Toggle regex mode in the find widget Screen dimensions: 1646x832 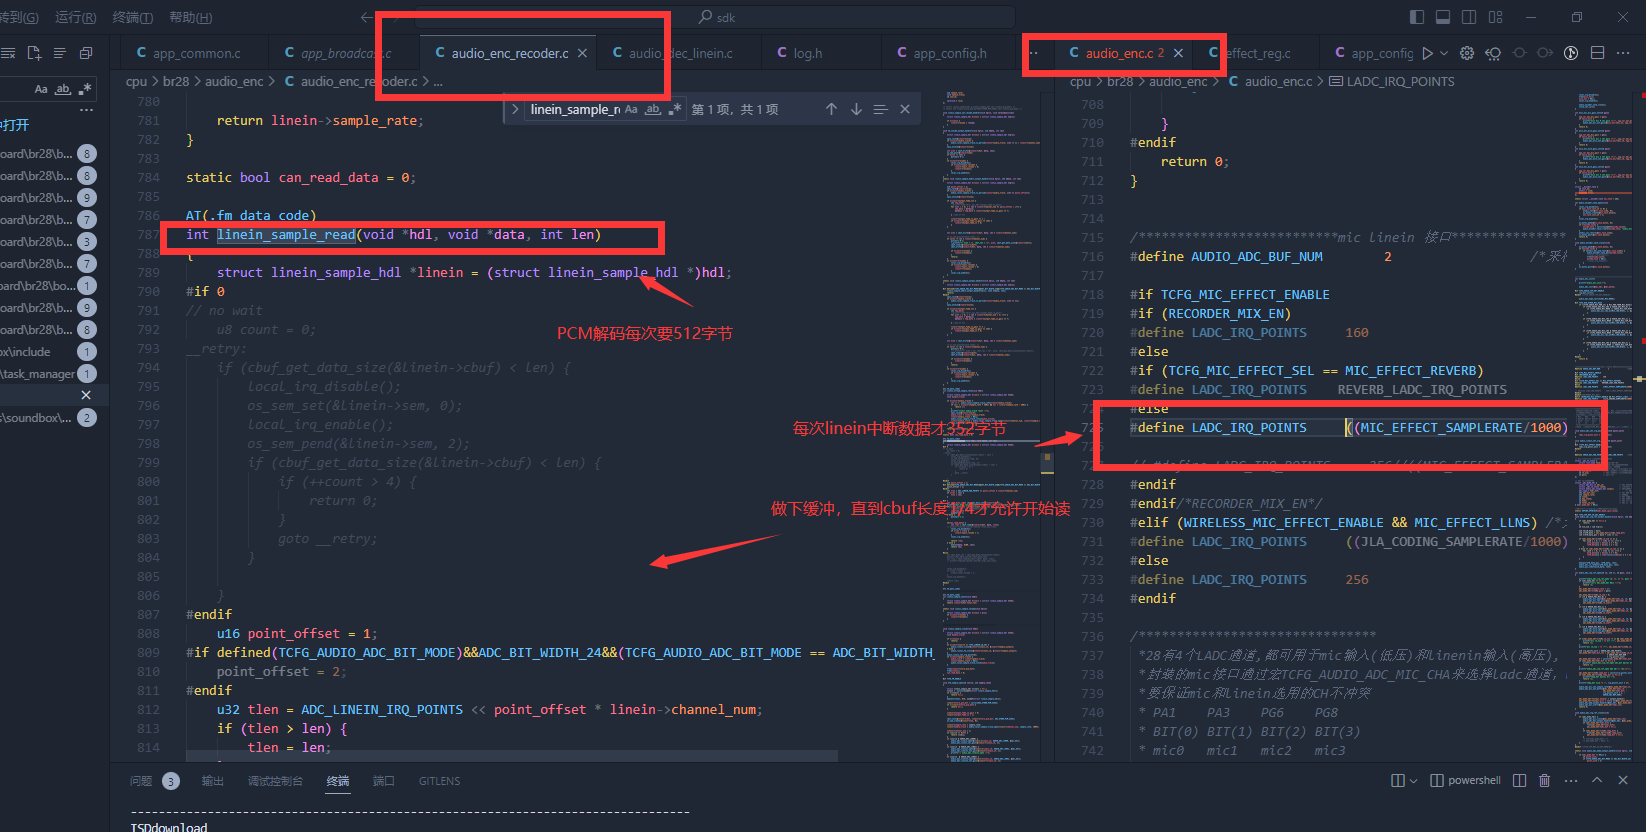[x=675, y=109]
